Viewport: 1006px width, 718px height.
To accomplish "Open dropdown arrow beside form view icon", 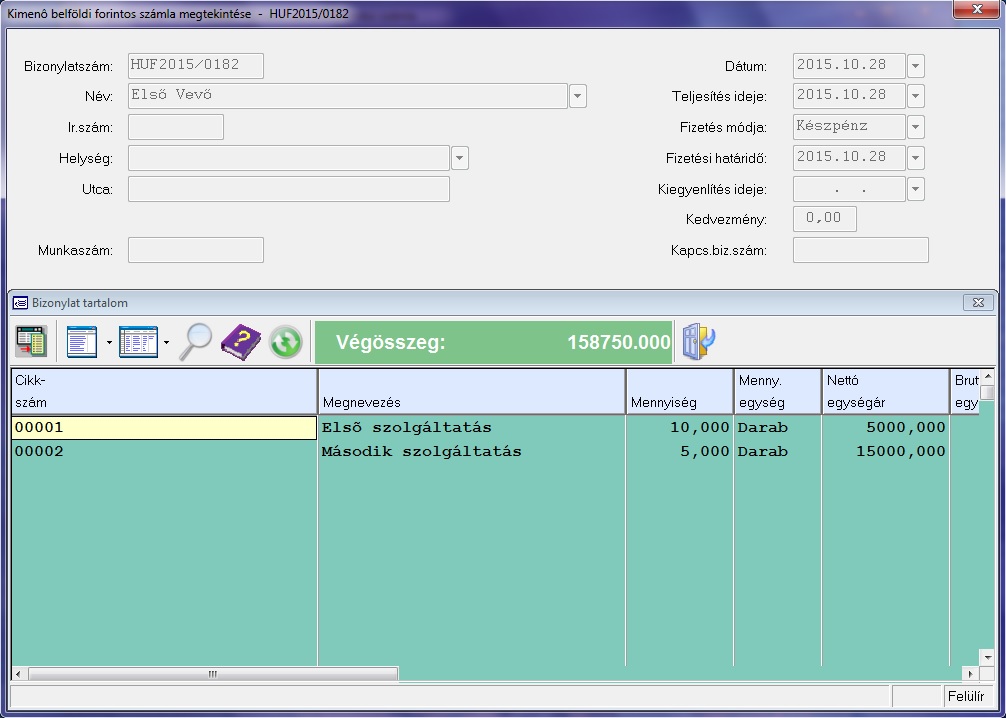I will [109, 343].
